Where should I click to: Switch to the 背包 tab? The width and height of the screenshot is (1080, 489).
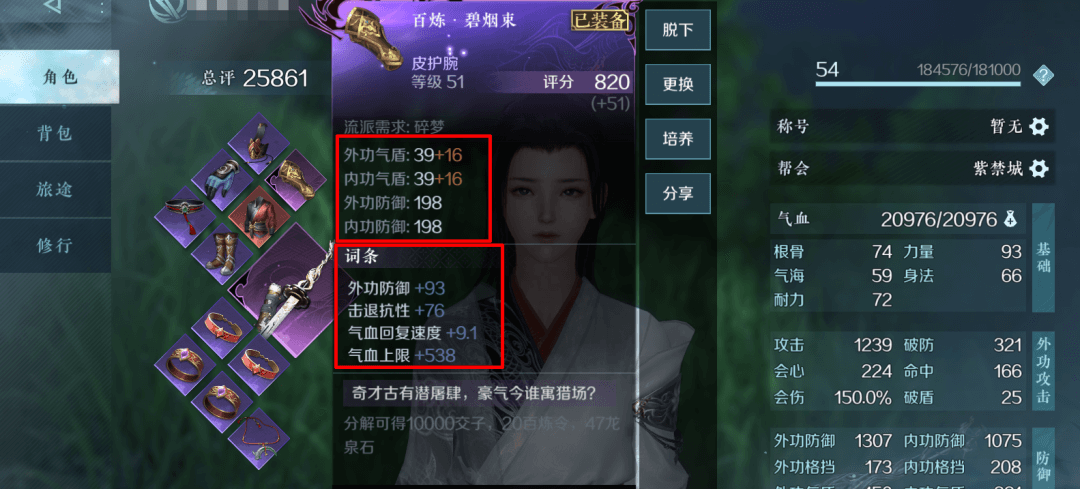[55, 133]
